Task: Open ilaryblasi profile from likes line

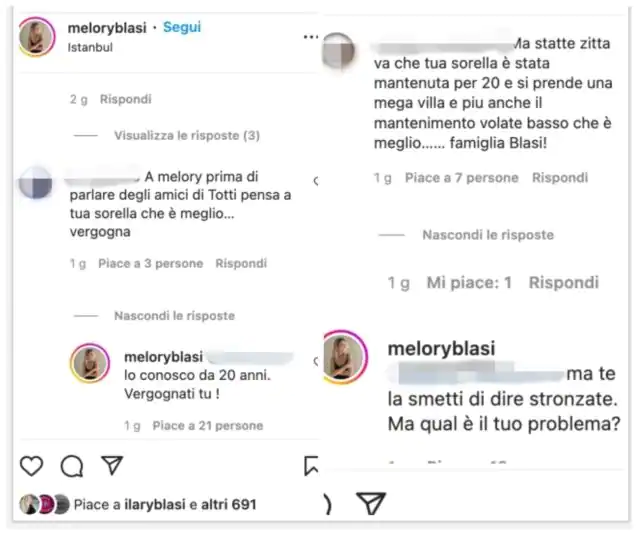Action: coord(155,504)
